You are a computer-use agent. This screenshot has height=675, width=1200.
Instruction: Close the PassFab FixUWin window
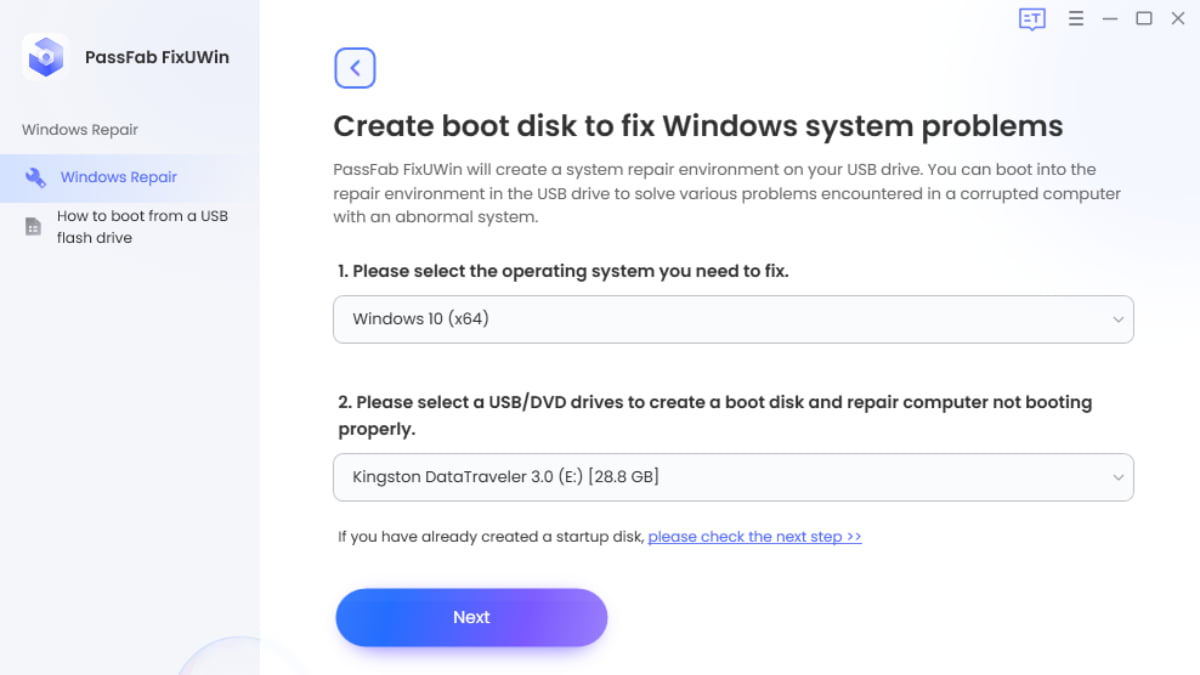pyautogui.click(x=1178, y=19)
